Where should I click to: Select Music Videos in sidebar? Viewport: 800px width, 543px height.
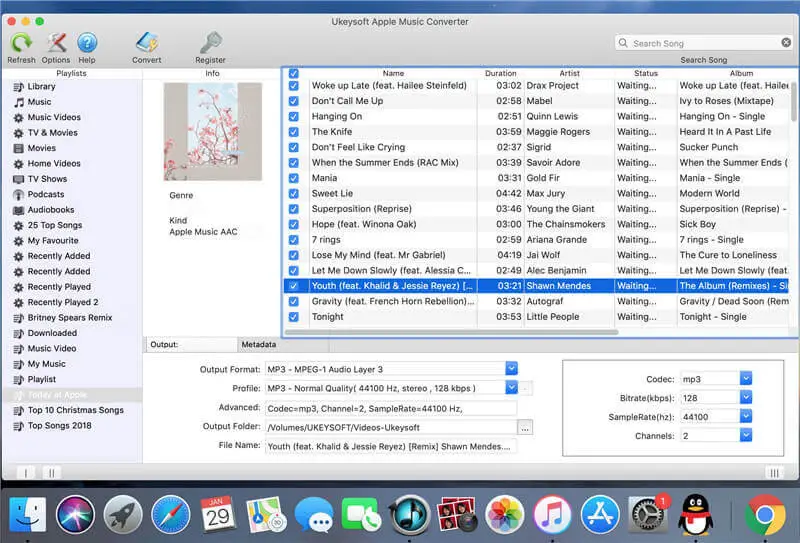coord(54,117)
